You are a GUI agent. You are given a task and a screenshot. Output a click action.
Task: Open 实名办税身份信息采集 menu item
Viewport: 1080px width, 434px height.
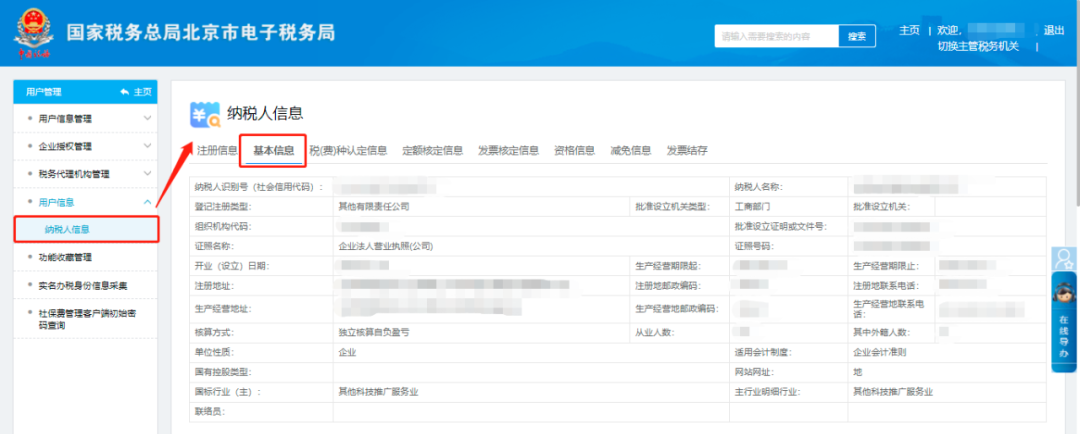click(86, 286)
